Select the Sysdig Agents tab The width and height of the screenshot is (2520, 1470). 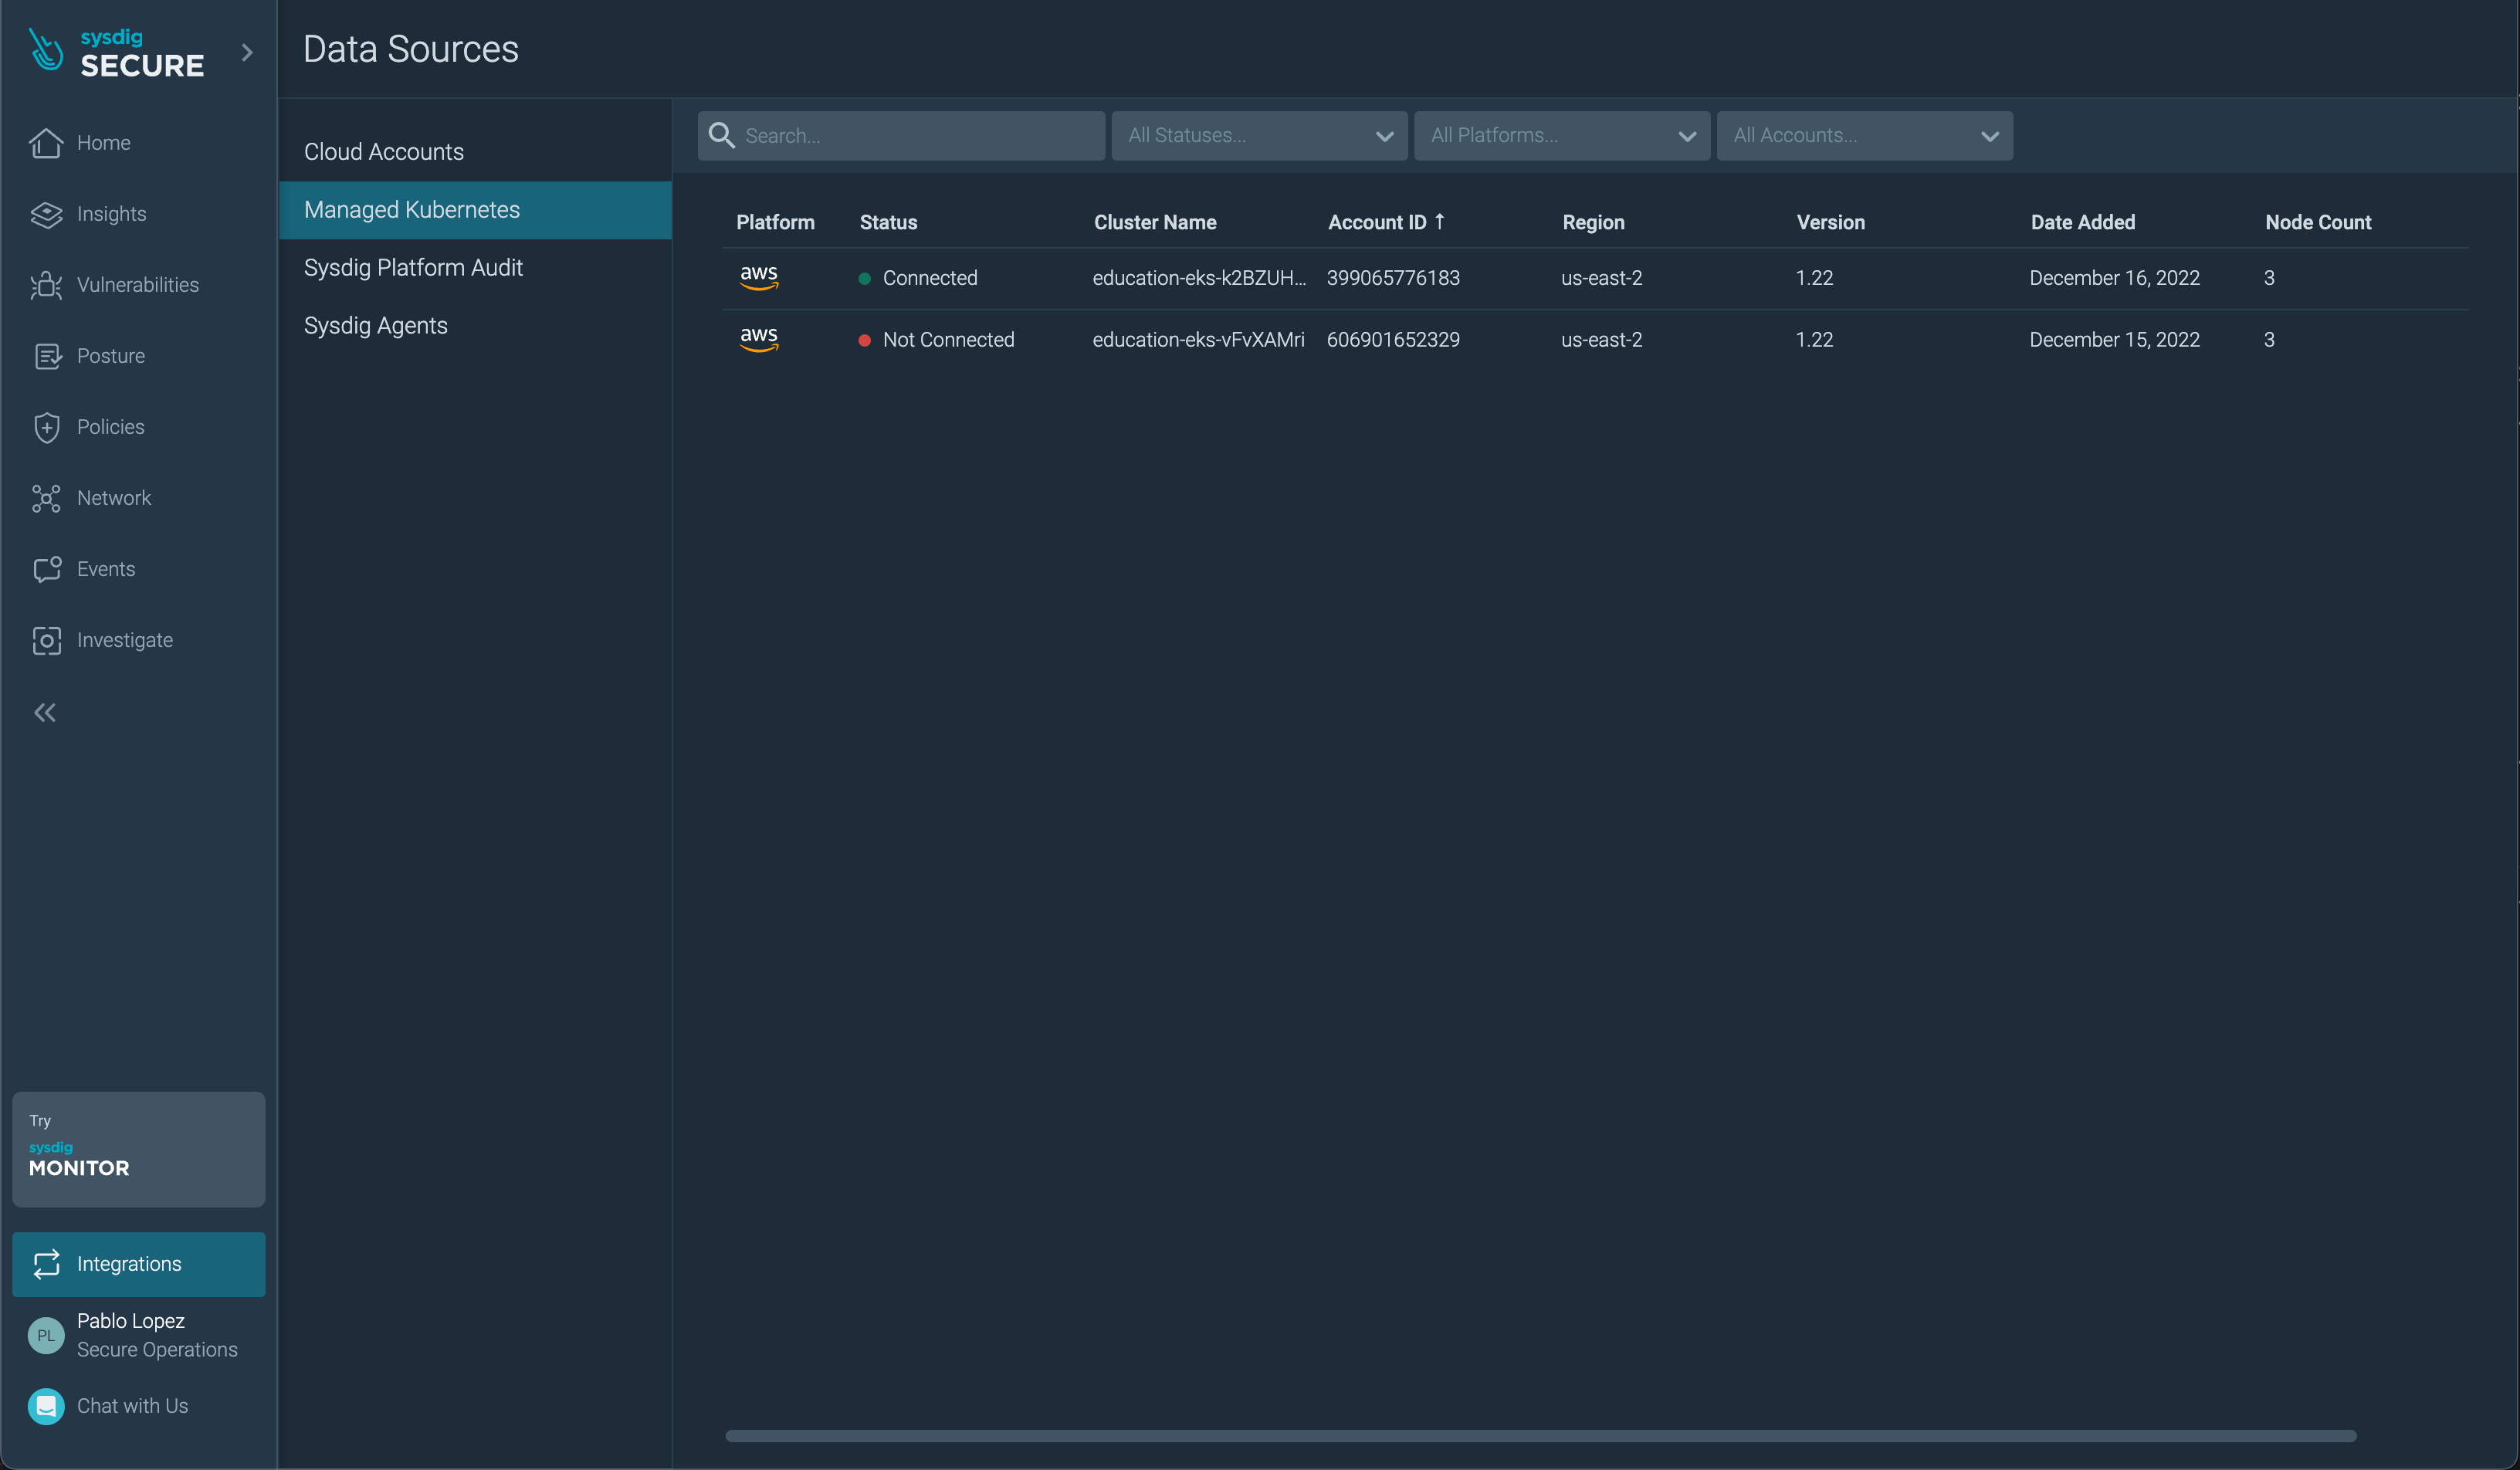point(475,326)
